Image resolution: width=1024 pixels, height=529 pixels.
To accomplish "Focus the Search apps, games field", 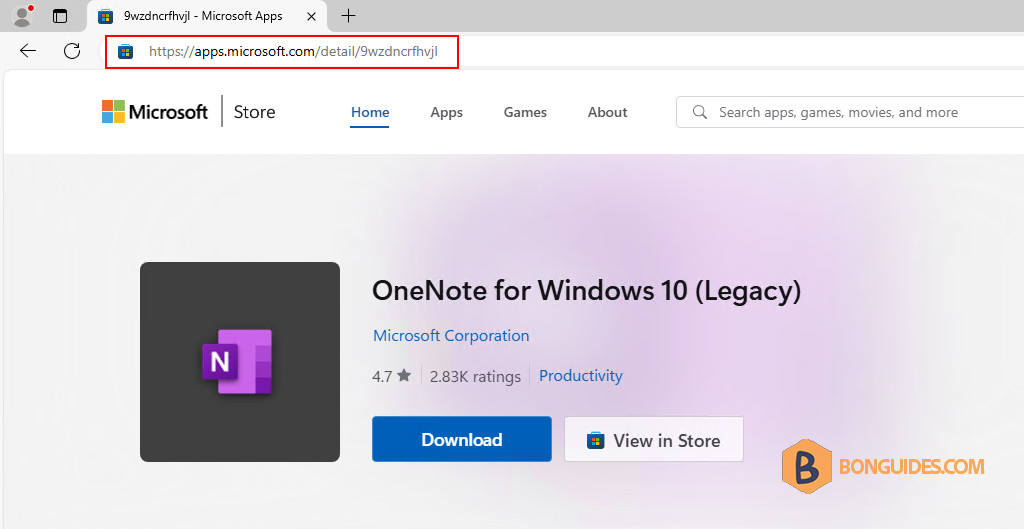I will point(850,112).
